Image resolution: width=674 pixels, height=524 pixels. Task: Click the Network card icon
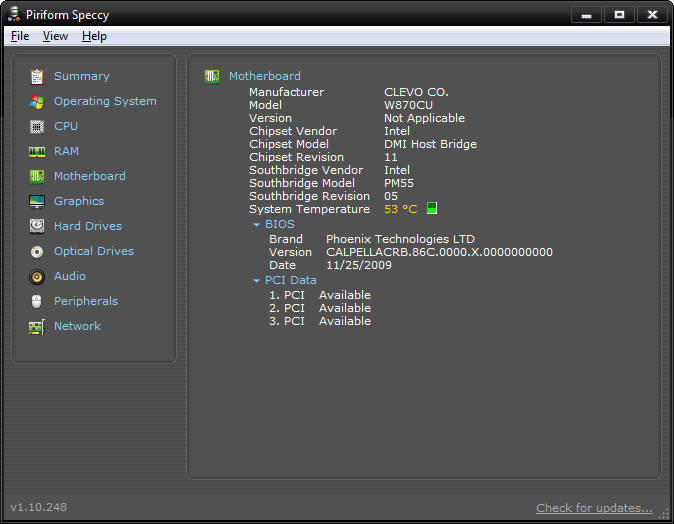coord(37,327)
